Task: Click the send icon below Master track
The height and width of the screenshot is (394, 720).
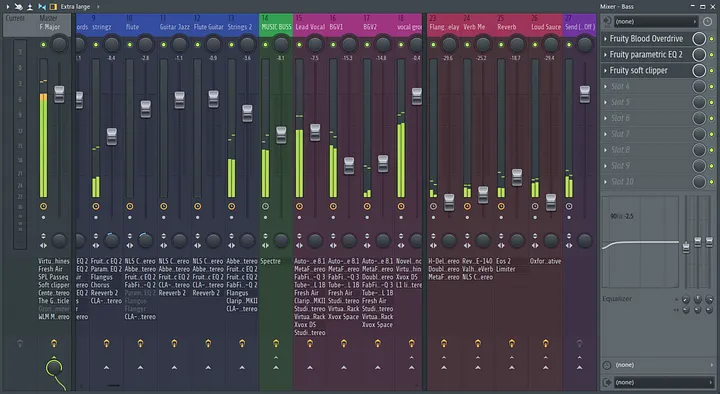Action: coord(54,343)
